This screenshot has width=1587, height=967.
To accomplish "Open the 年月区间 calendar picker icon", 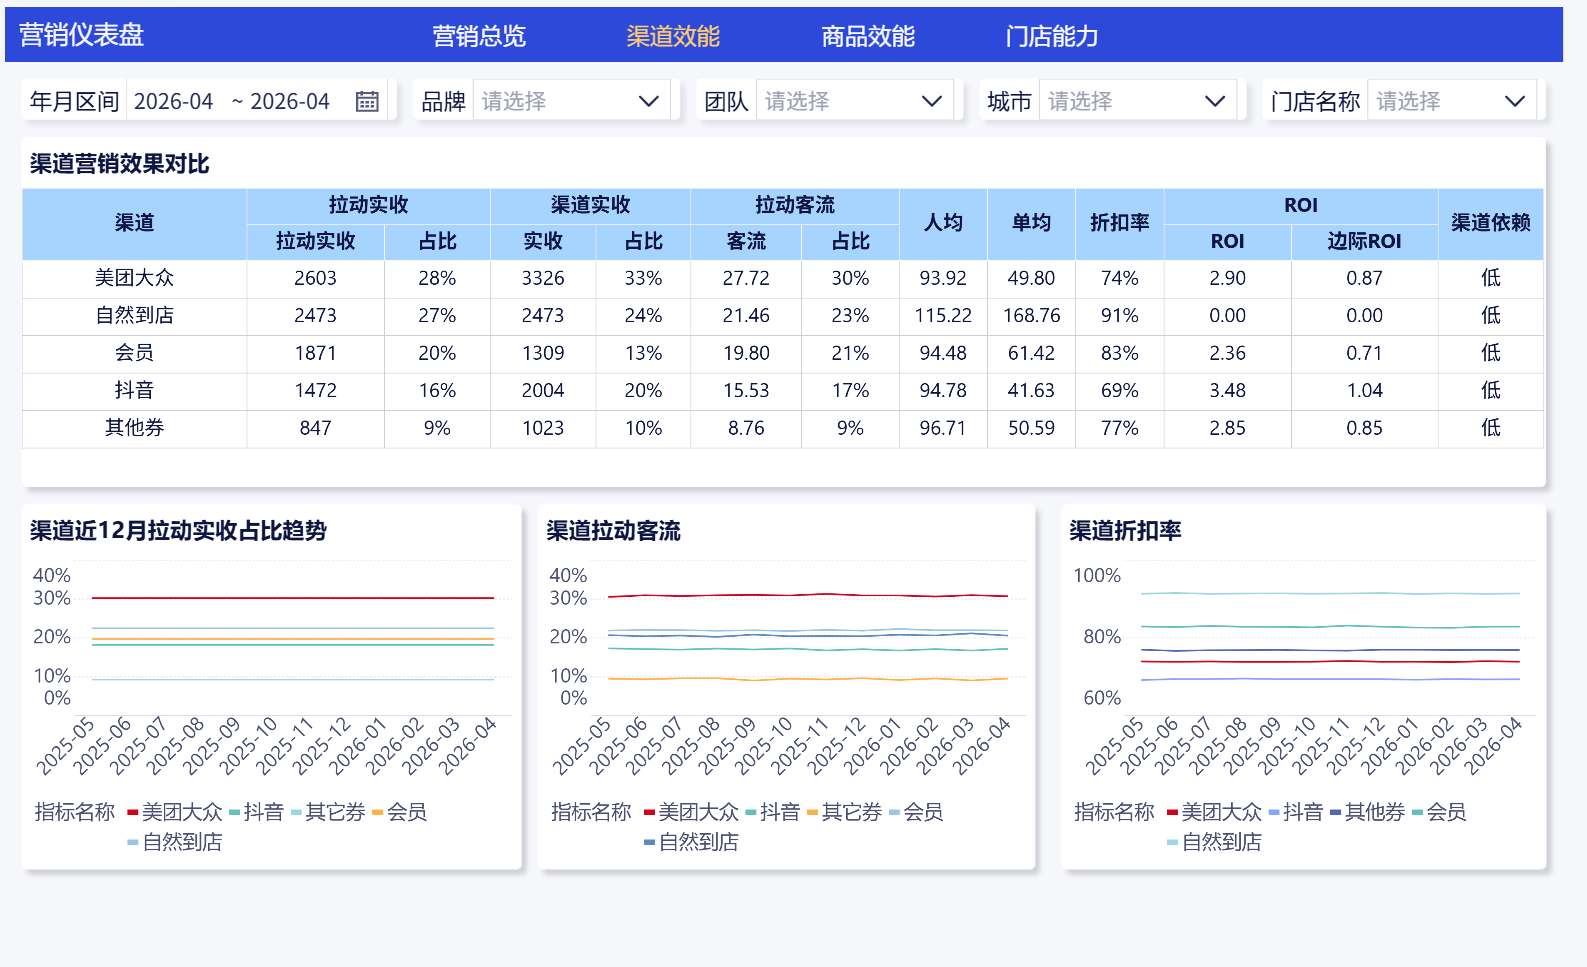I will [x=367, y=101].
